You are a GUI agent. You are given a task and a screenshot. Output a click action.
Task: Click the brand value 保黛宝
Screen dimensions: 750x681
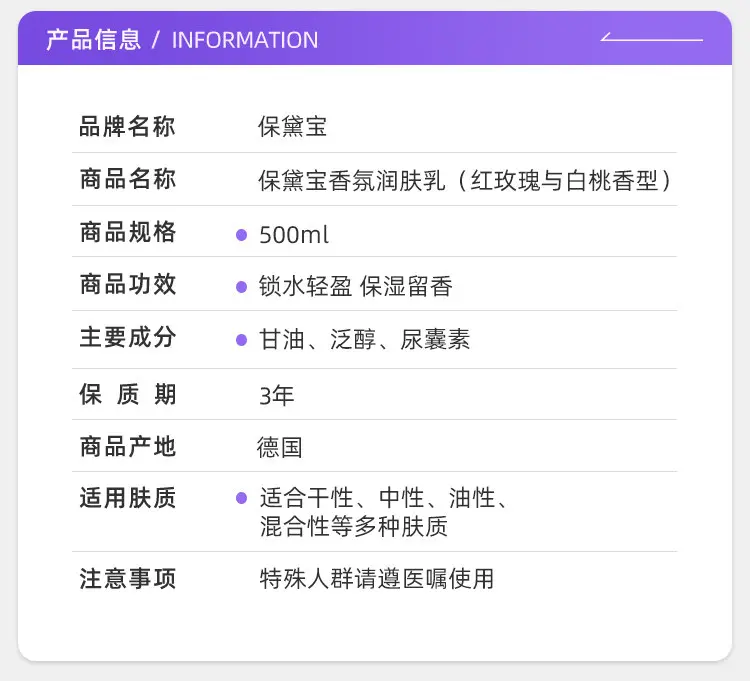[292, 127]
